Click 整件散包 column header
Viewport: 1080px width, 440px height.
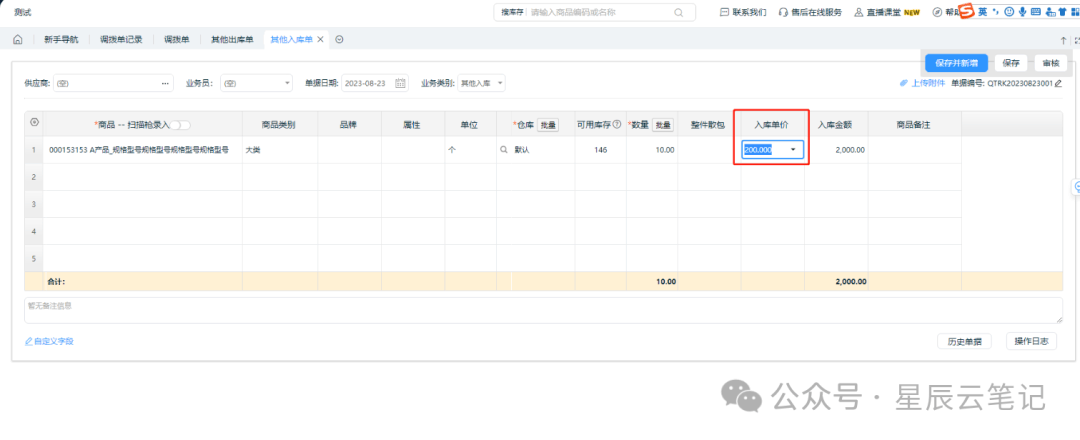pyautogui.click(x=709, y=125)
